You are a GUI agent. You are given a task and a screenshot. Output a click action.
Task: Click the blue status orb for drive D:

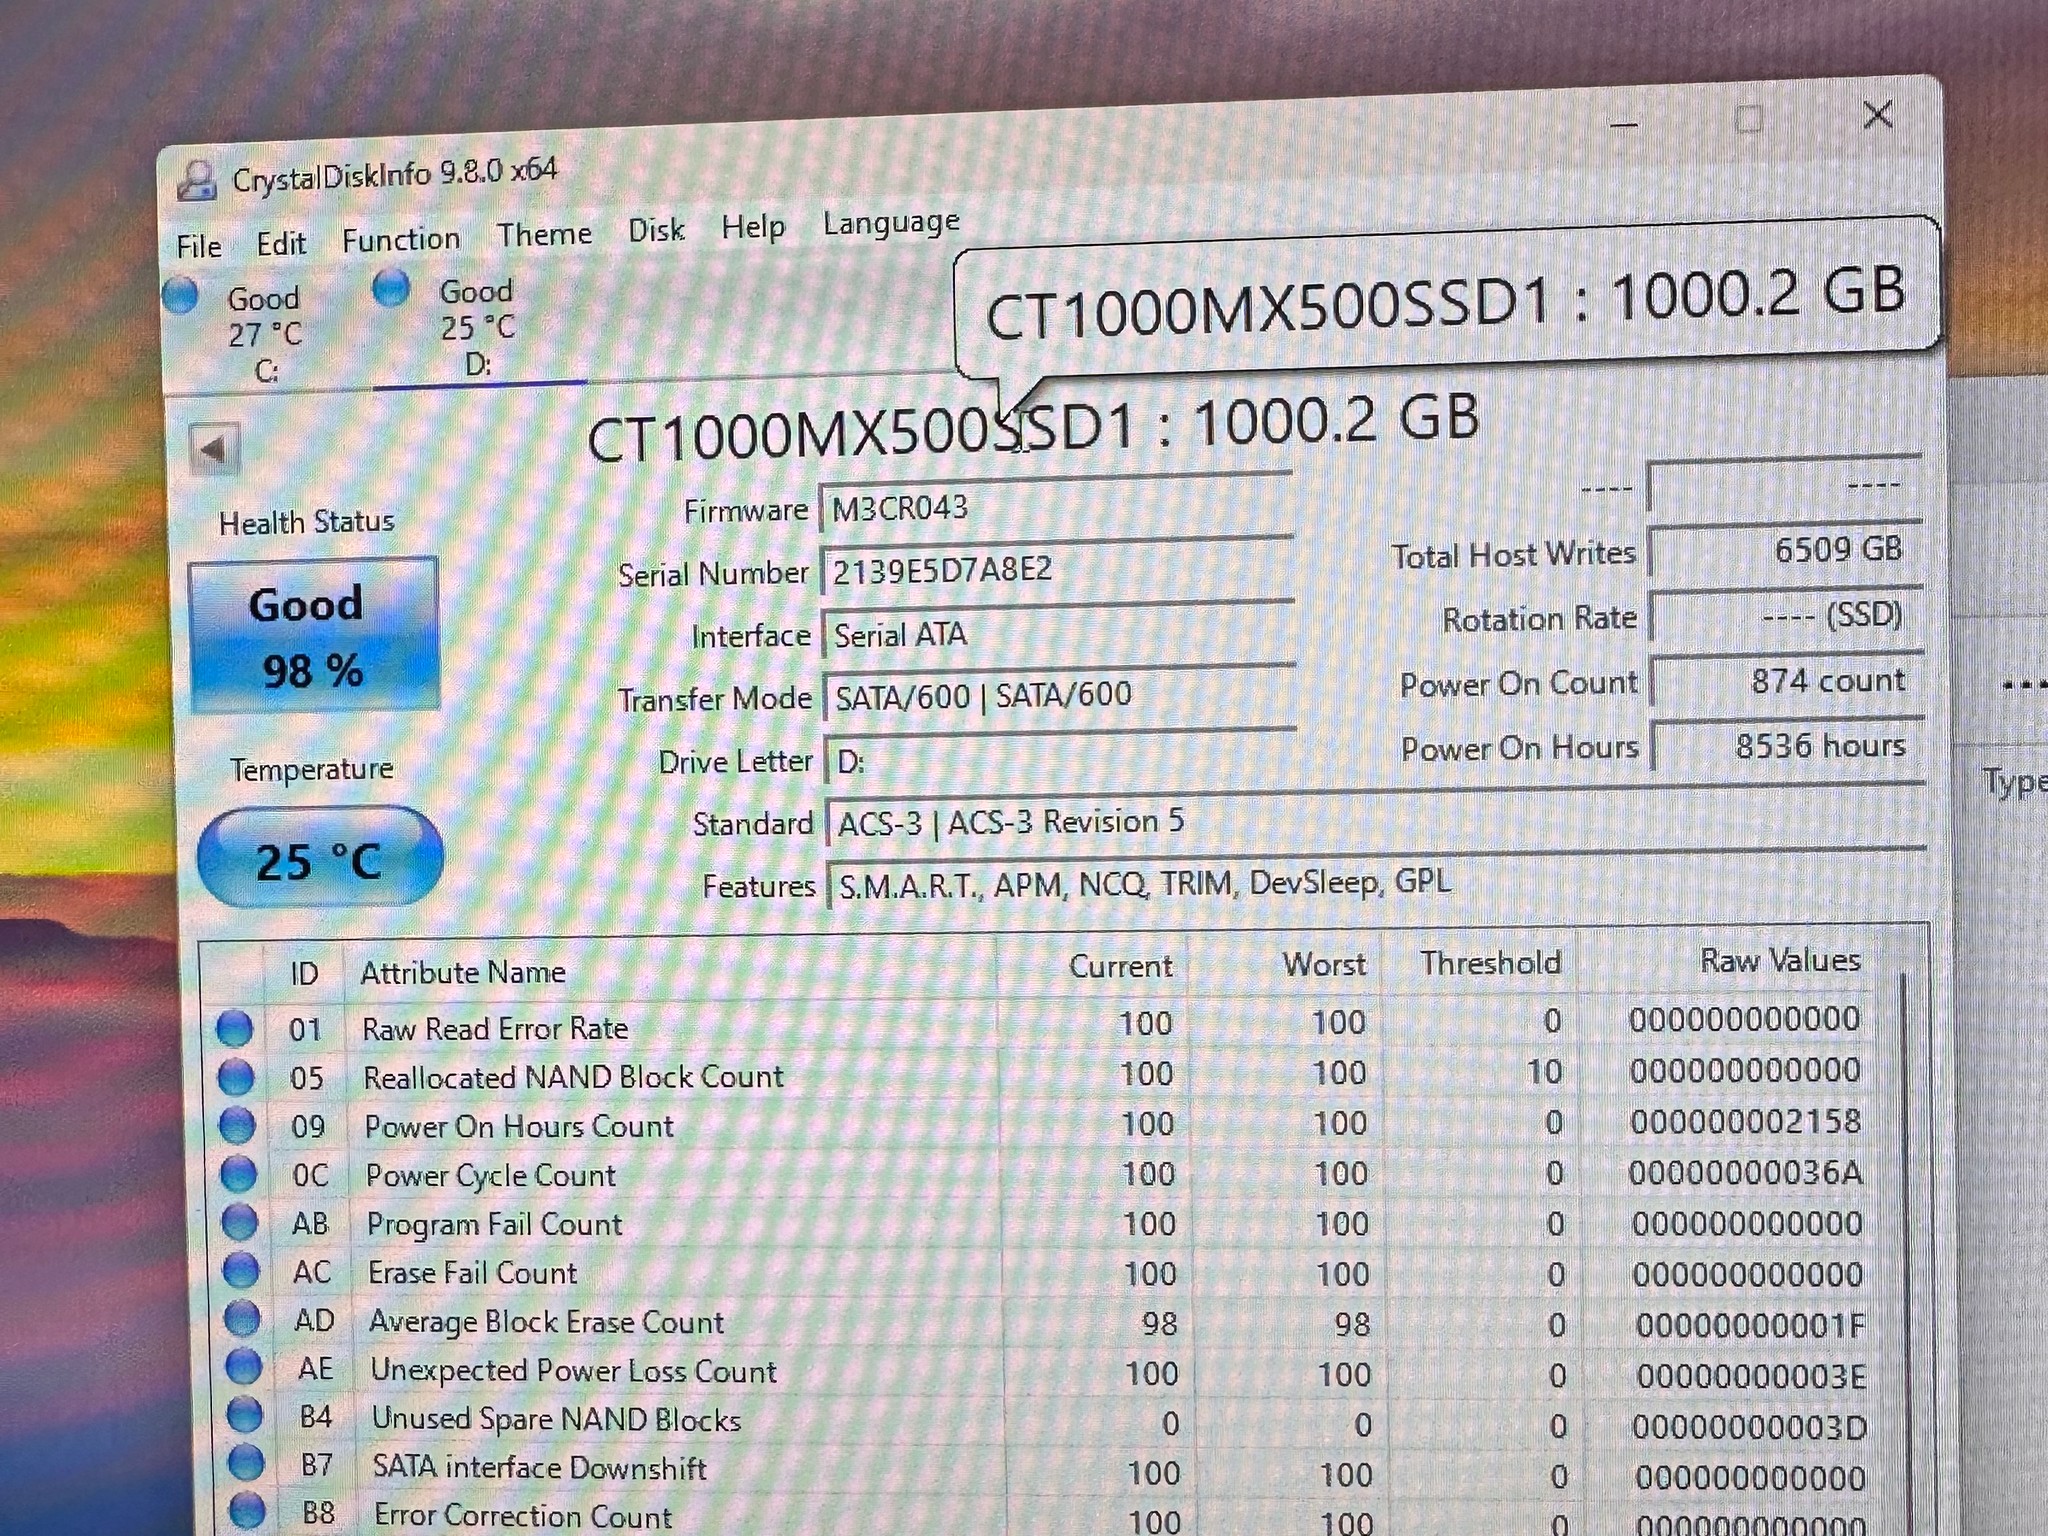tap(391, 288)
